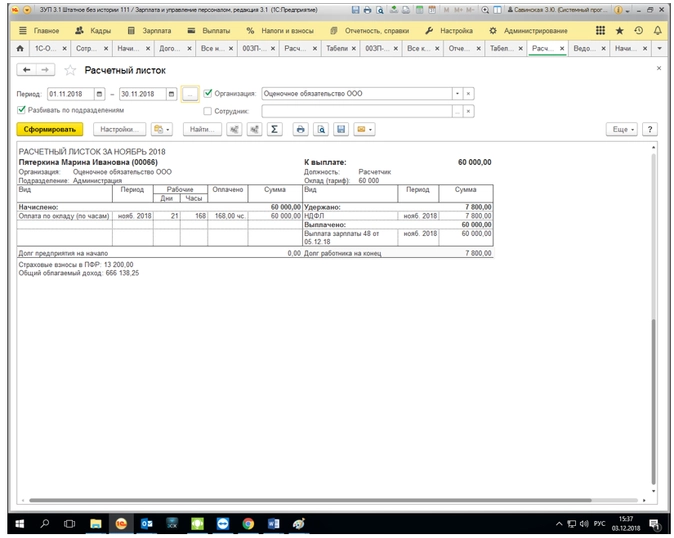Click the Sigma sum calculation icon
The image size is (674, 538).
(x=274, y=129)
